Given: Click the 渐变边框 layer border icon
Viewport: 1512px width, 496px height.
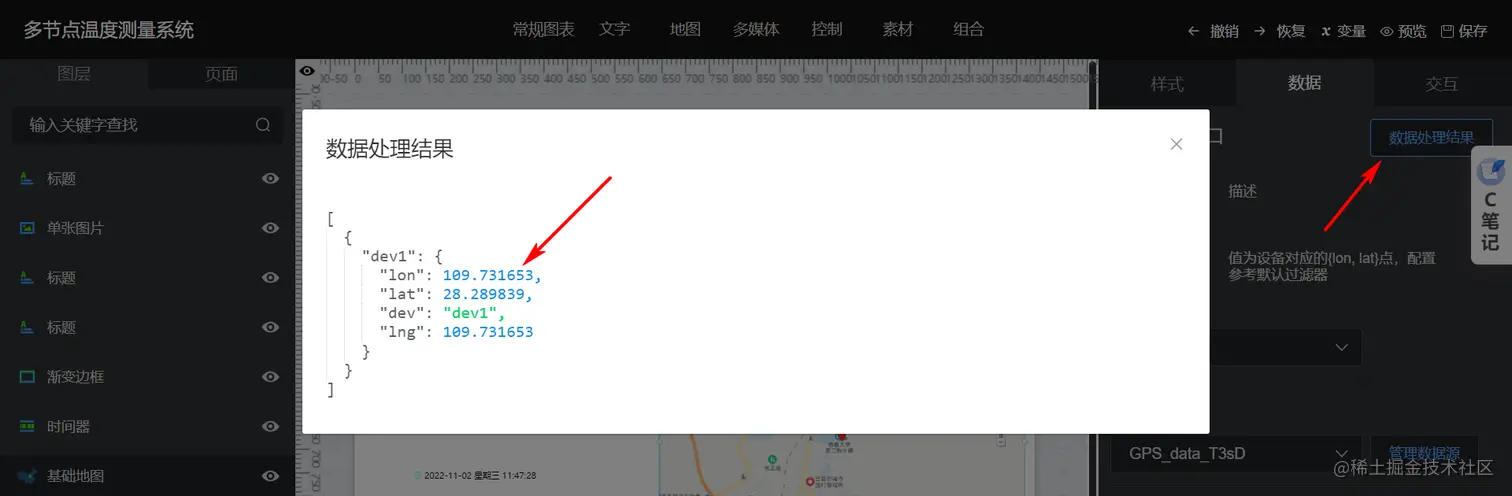Looking at the screenshot, I should click(x=27, y=377).
